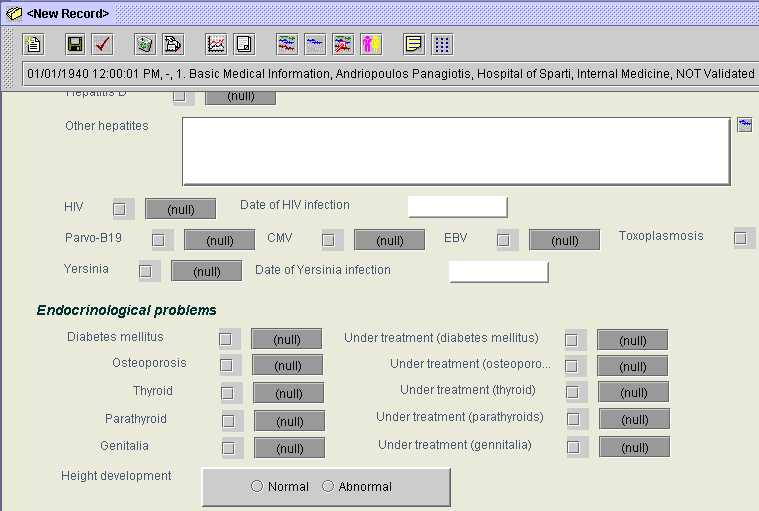
Task: Enable the Diabetes mellitus checkbox
Action: [227, 339]
